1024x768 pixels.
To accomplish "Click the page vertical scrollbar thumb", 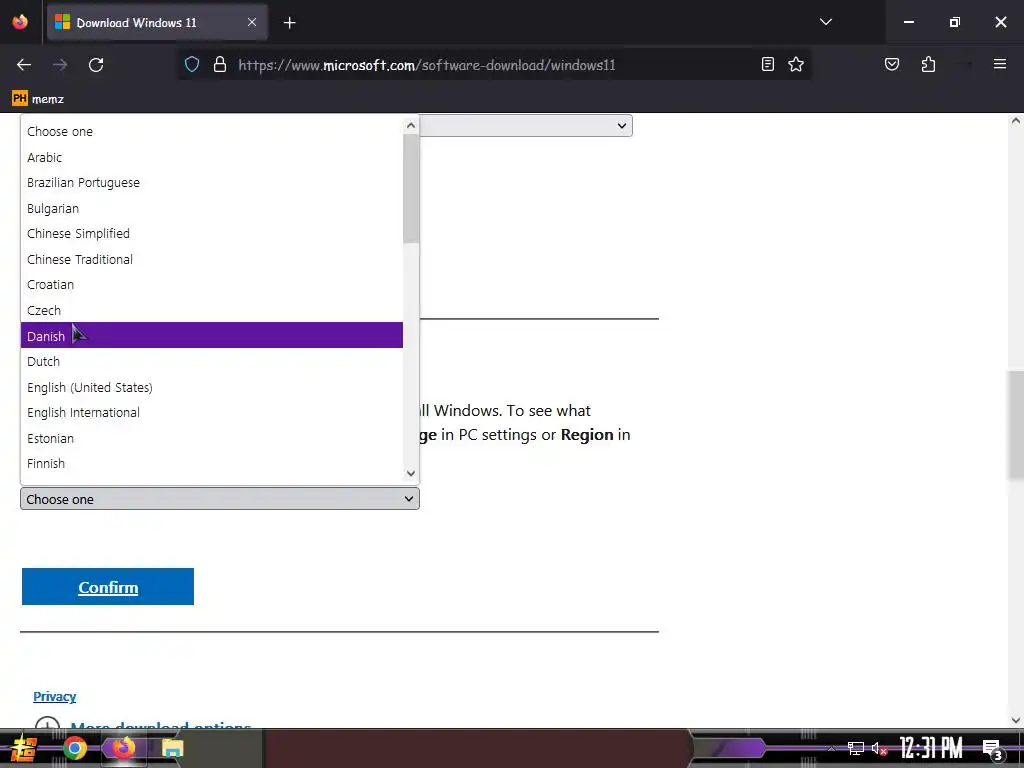I will (1016, 424).
